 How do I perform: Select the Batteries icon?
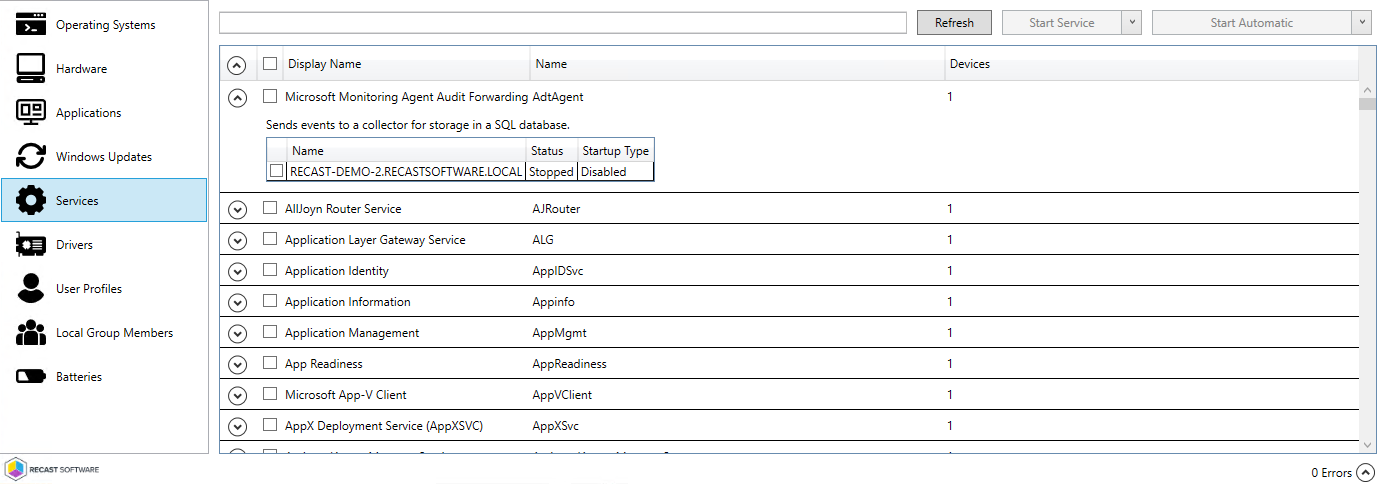(31, 376)
